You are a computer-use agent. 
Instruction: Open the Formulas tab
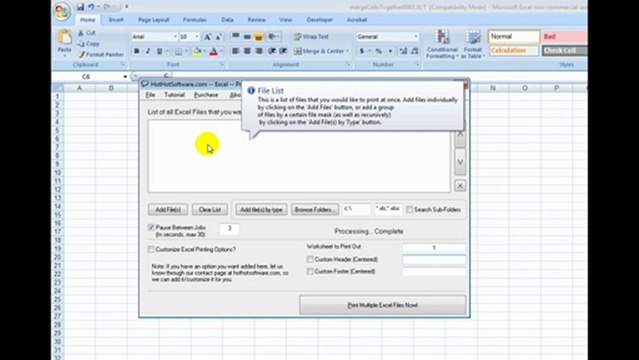click(194, 20)
